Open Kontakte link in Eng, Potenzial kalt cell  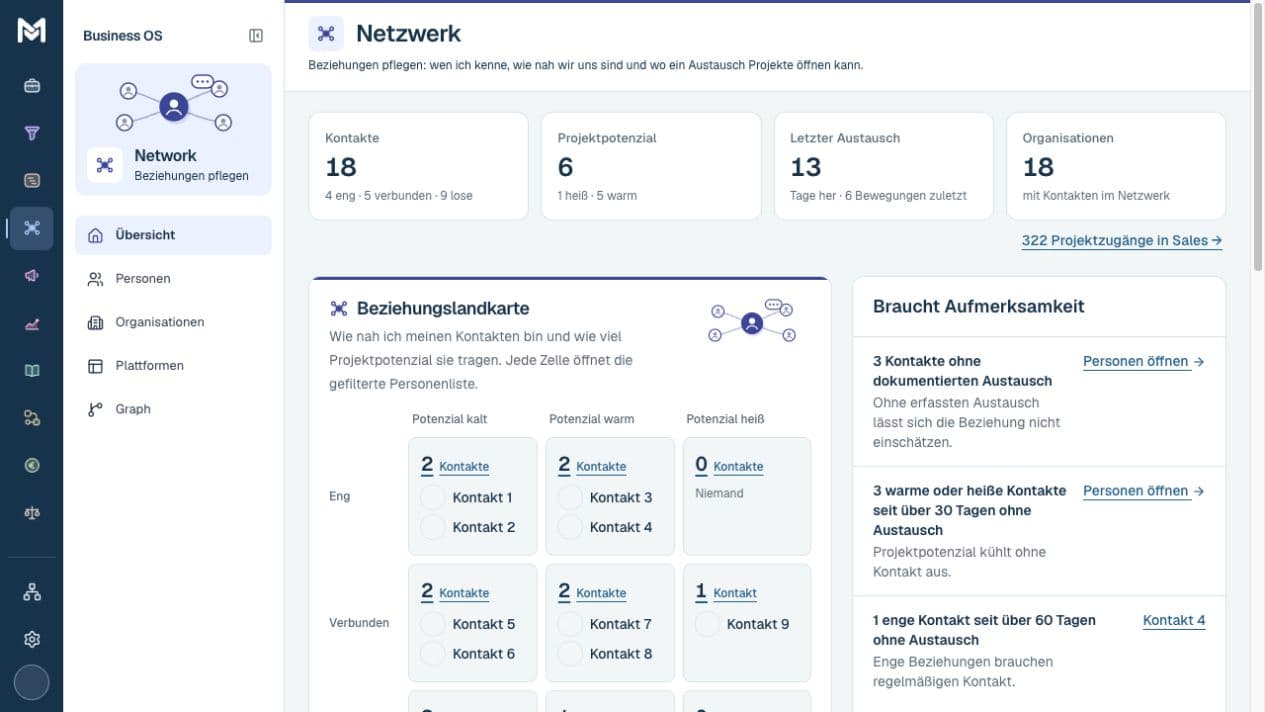[x=464, y=467]
